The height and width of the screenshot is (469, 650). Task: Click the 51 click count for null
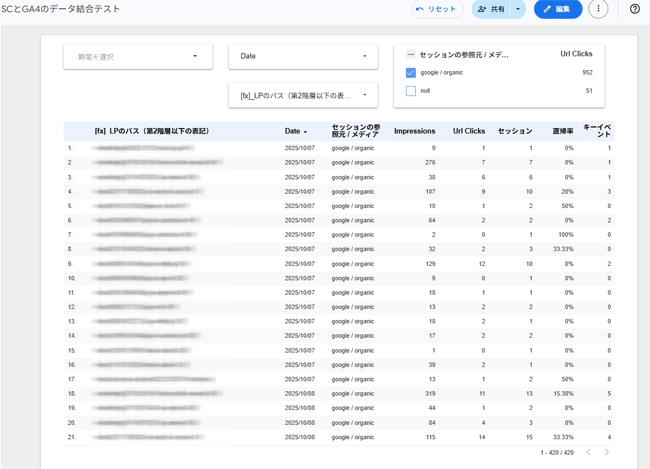click(589, 91)
